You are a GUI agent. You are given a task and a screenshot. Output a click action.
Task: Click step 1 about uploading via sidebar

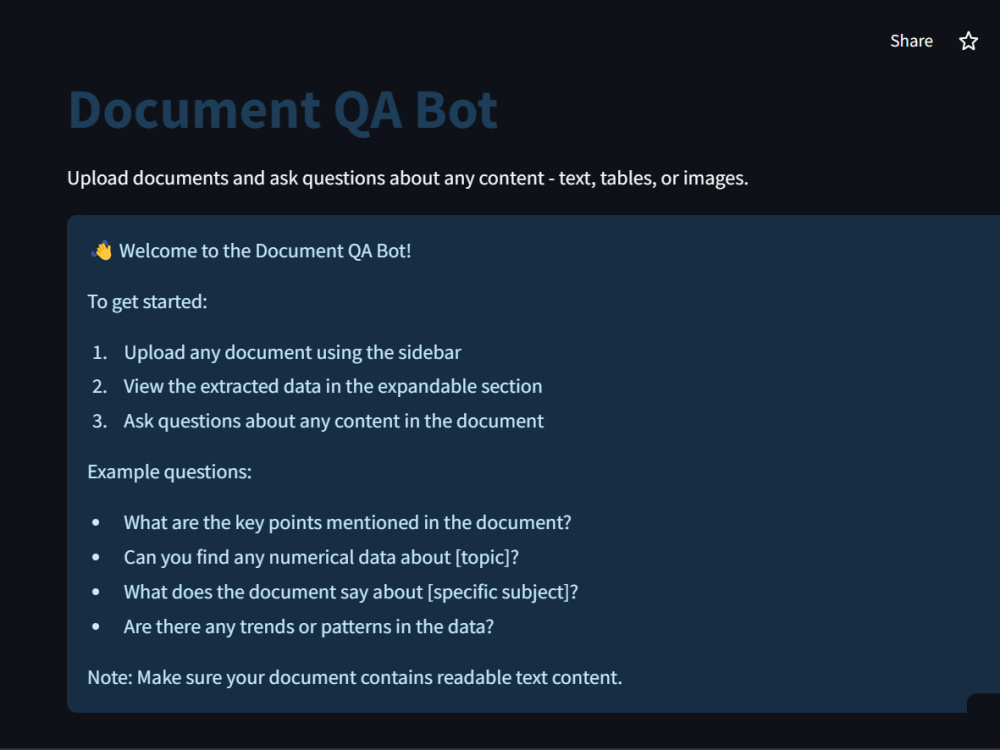point(292,352)
